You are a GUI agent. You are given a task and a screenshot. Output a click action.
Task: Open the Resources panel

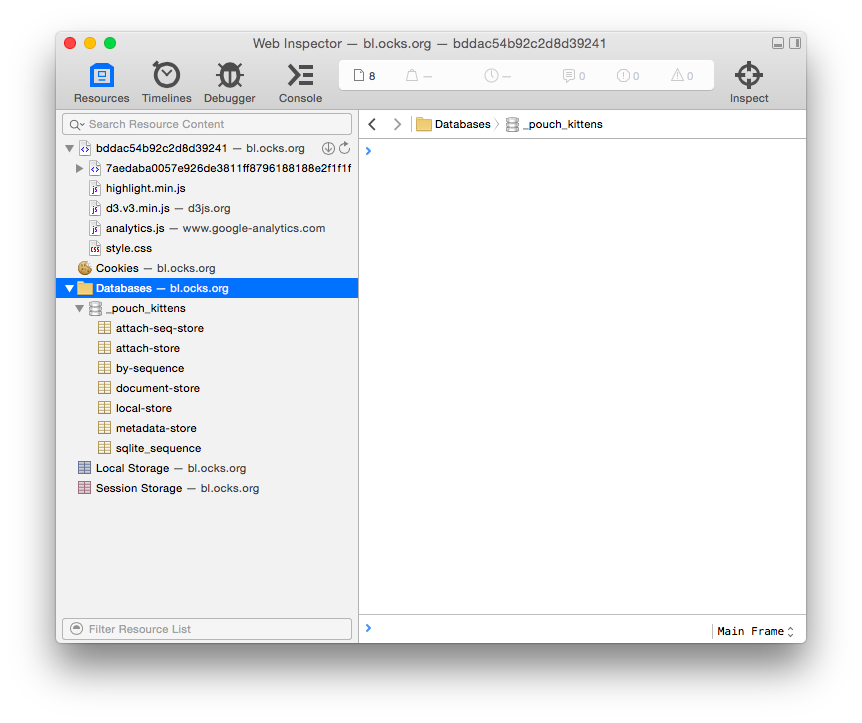pos(101,83)
